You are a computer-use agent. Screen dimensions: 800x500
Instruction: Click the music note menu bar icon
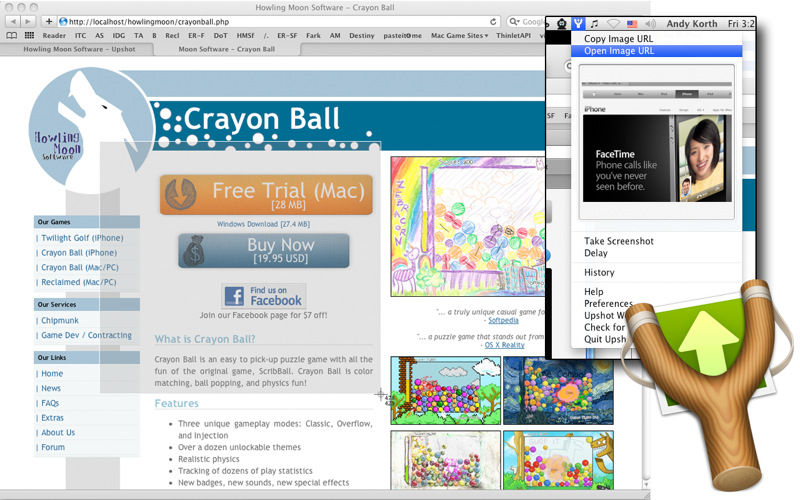(x=594, y=22)
